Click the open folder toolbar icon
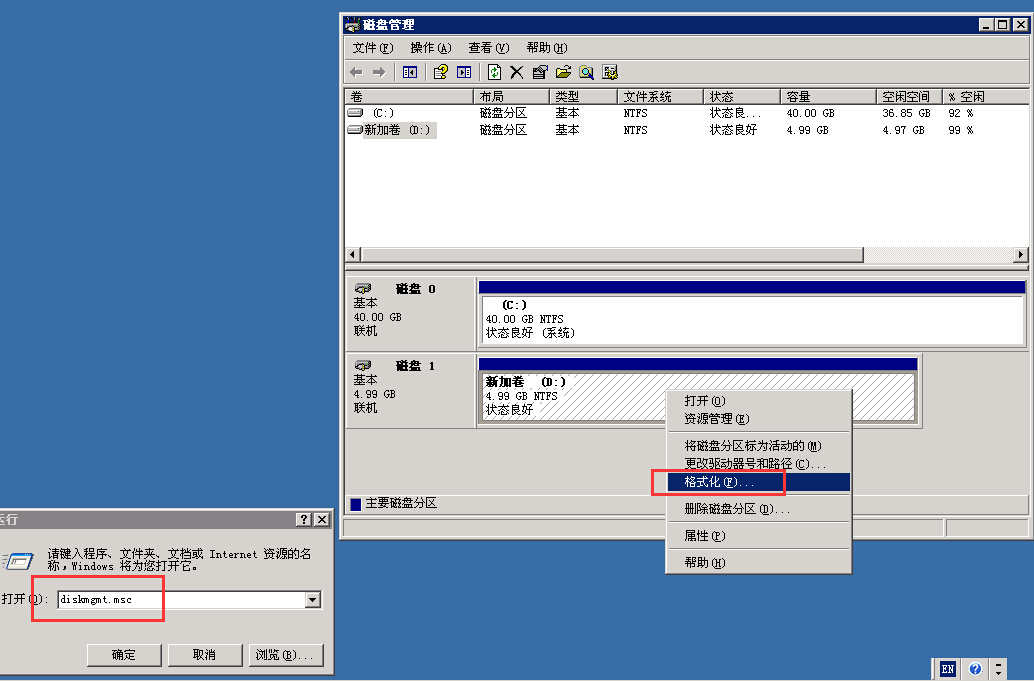The height and width of the screenshot is (681, 1034). pyautogui.click(x=563, y=72)
